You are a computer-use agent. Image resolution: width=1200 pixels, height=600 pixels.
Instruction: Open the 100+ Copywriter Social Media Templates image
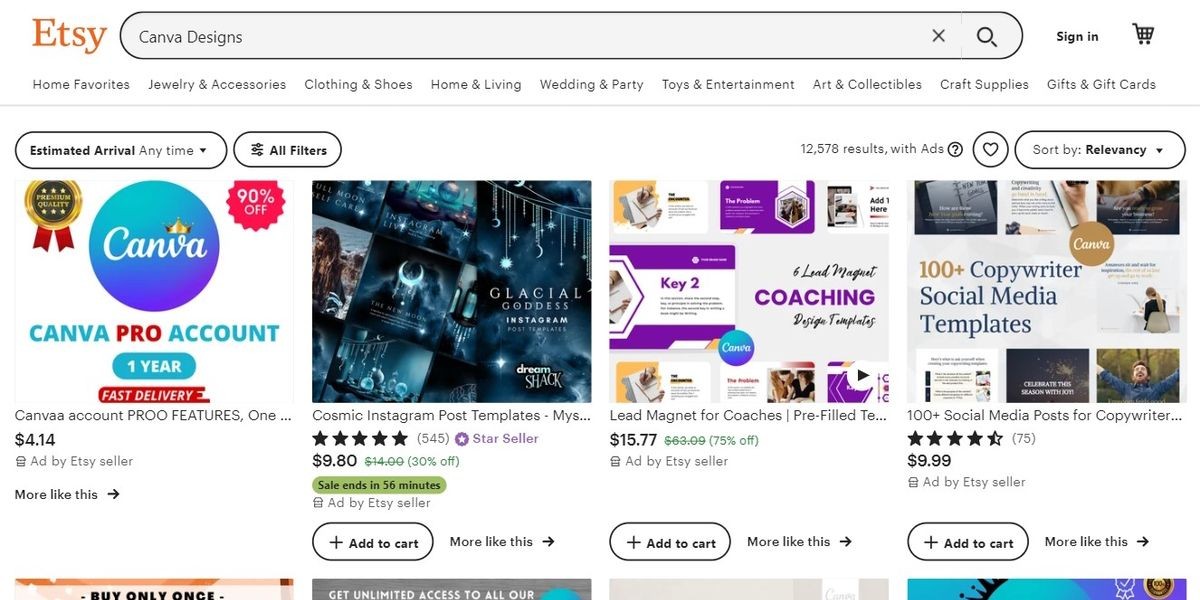[x=1046, y=291]
